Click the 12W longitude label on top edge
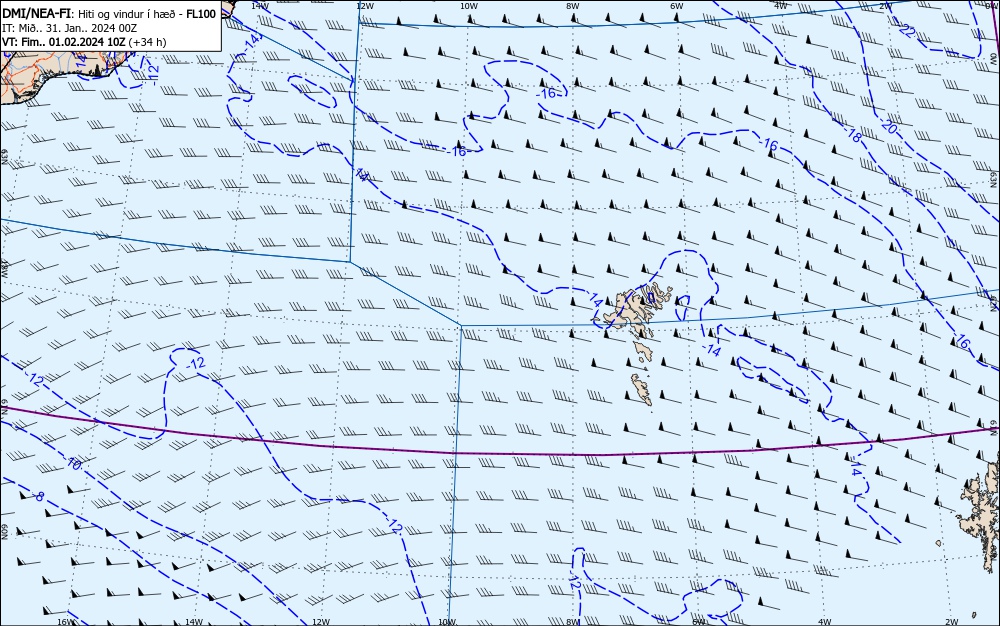1000x626 pixels. pyautogui.click(x=364, y=6)
